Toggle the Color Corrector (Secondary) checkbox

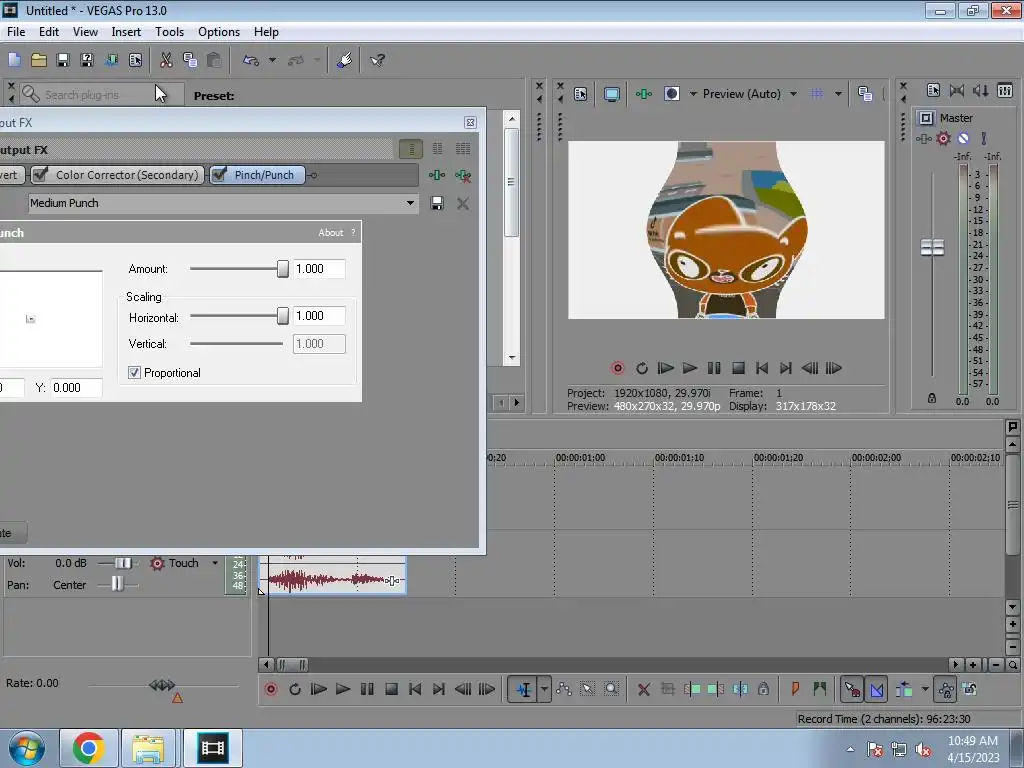coord(40,174)
